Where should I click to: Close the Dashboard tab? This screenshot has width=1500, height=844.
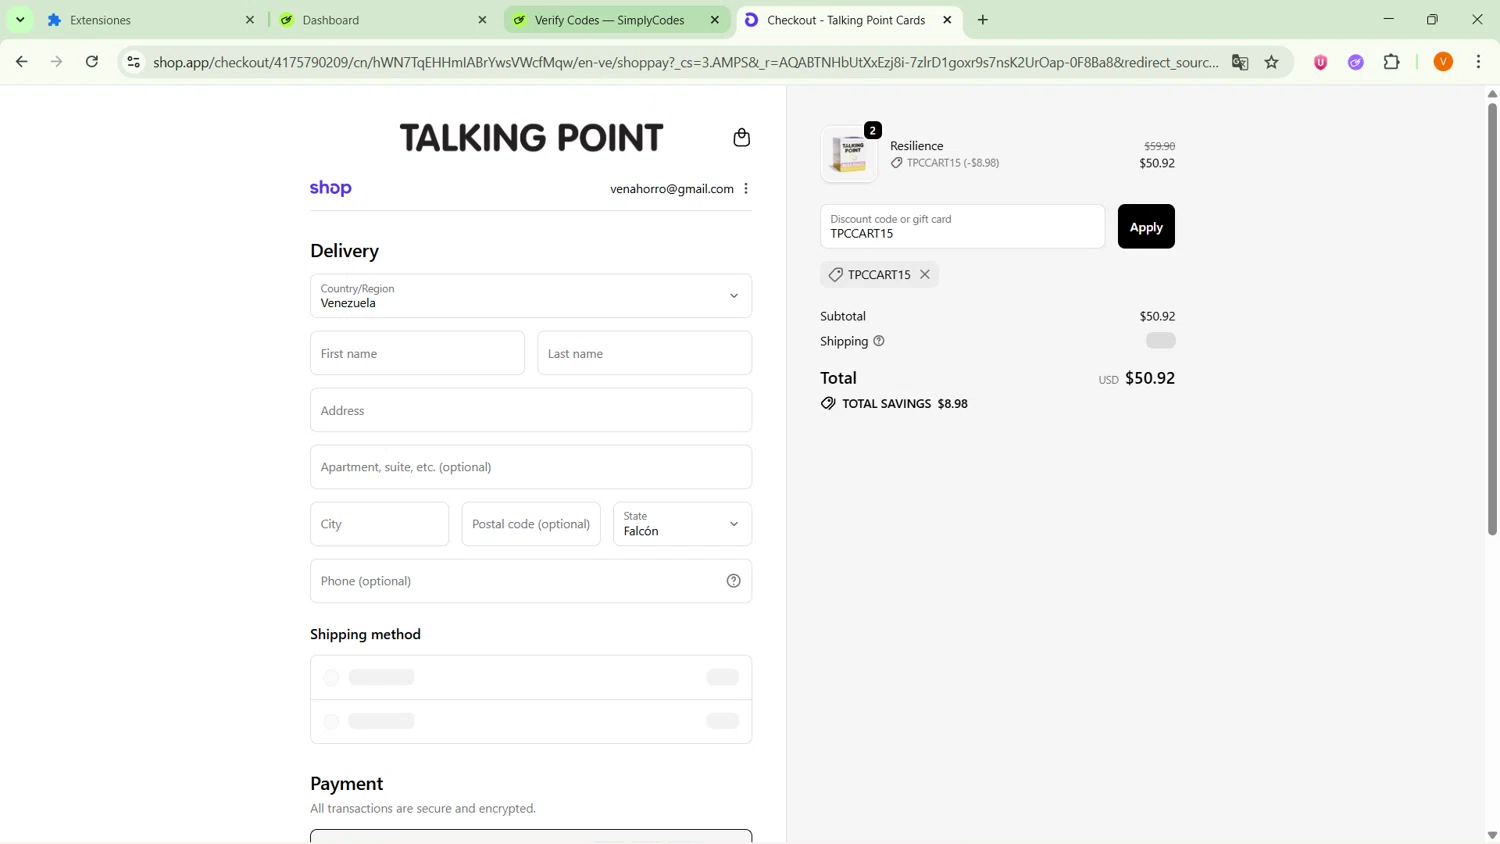point(482,20)
